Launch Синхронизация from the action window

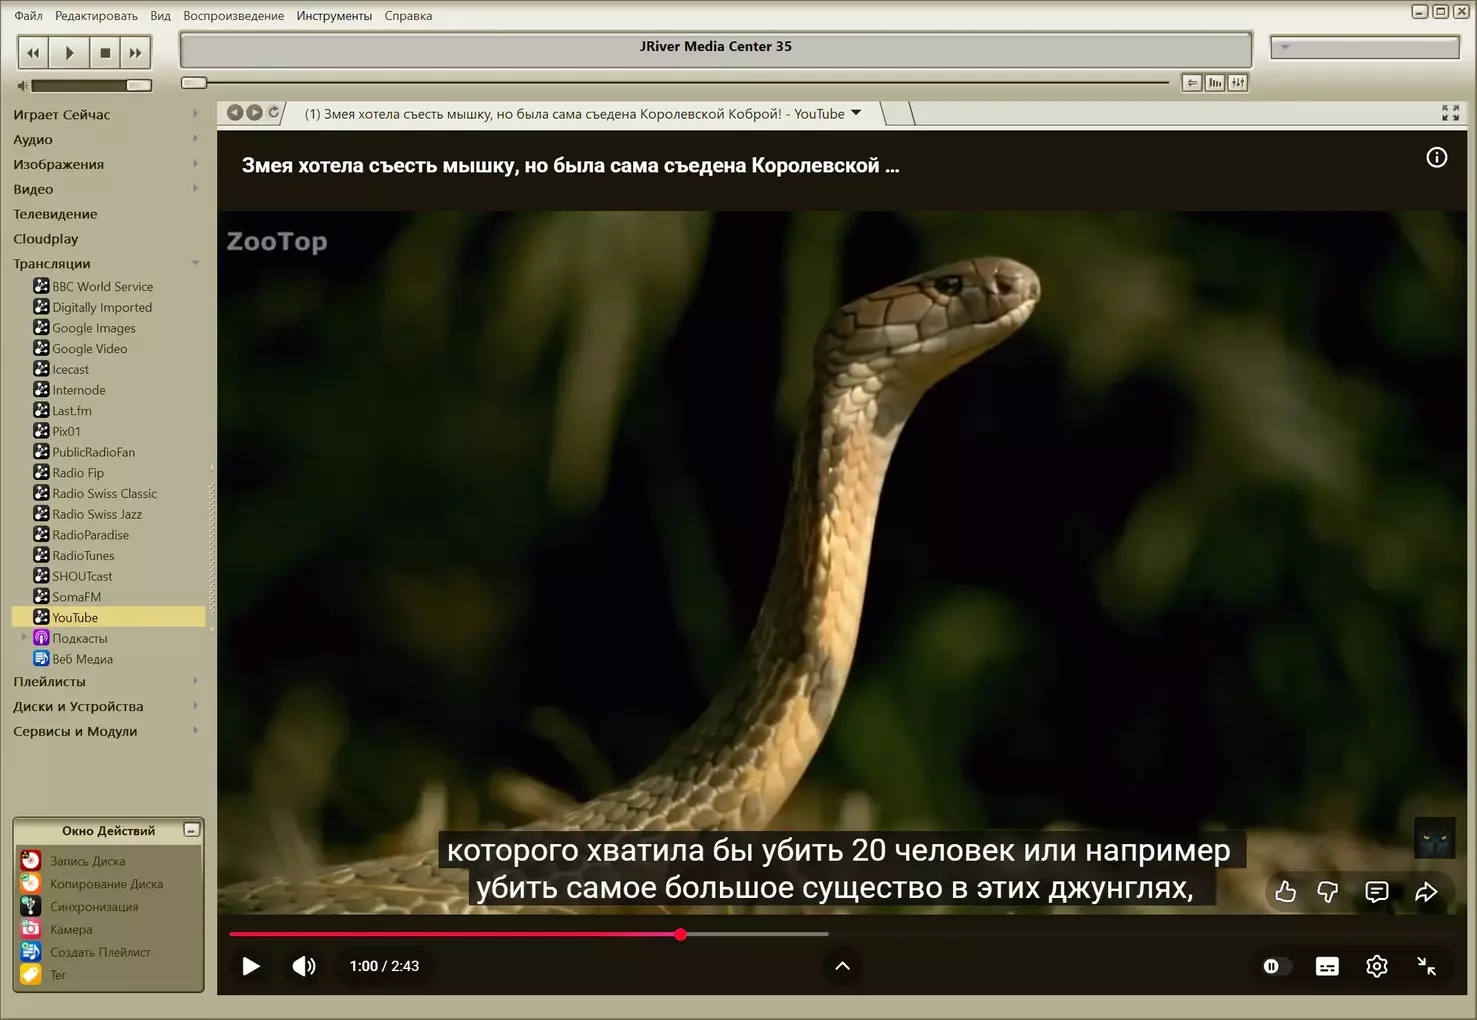94,907
